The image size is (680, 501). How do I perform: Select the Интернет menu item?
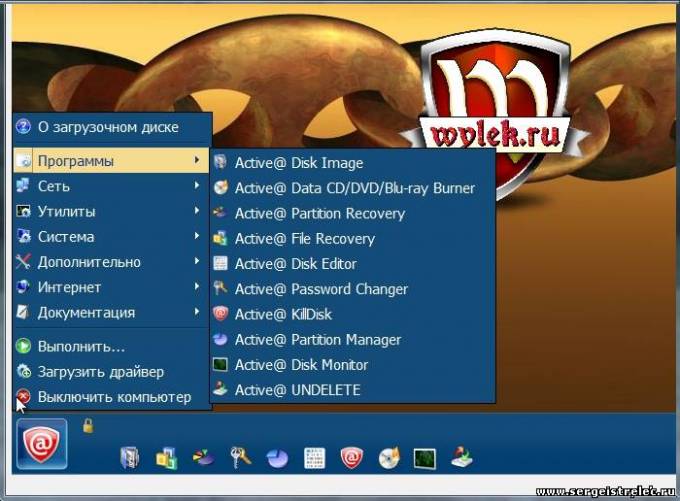pyautogui.click(x=112, y=287)
